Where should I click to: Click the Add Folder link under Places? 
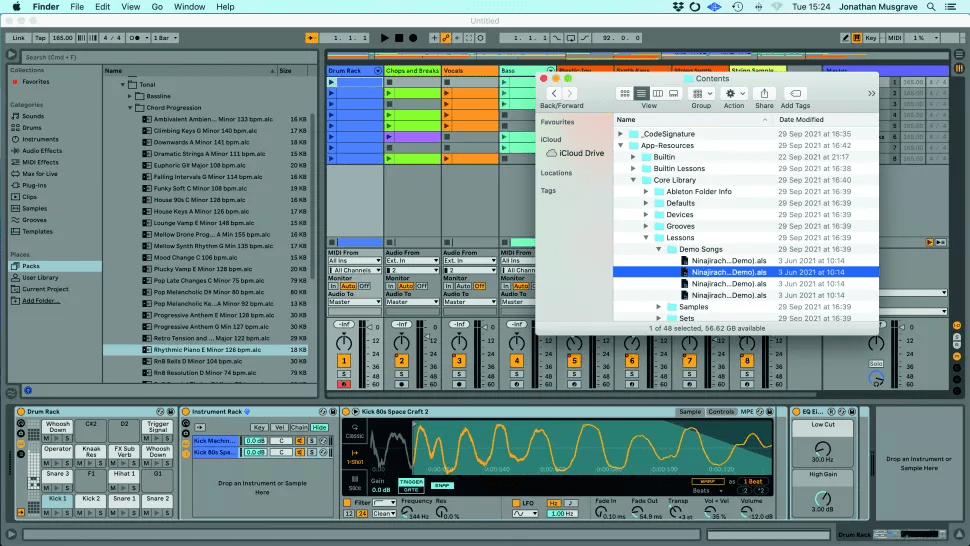point(41,300)
